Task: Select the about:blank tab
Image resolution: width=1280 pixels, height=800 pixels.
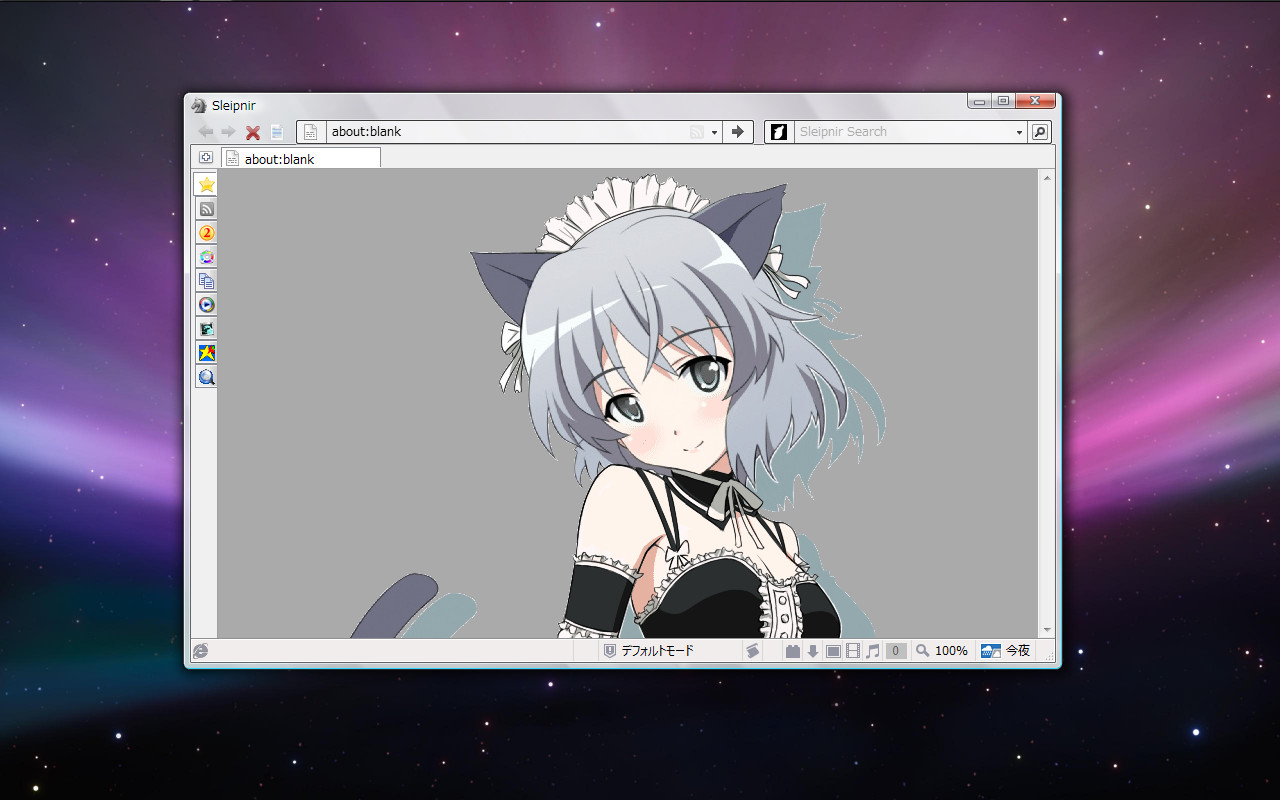Action: (x=300, y=158)
